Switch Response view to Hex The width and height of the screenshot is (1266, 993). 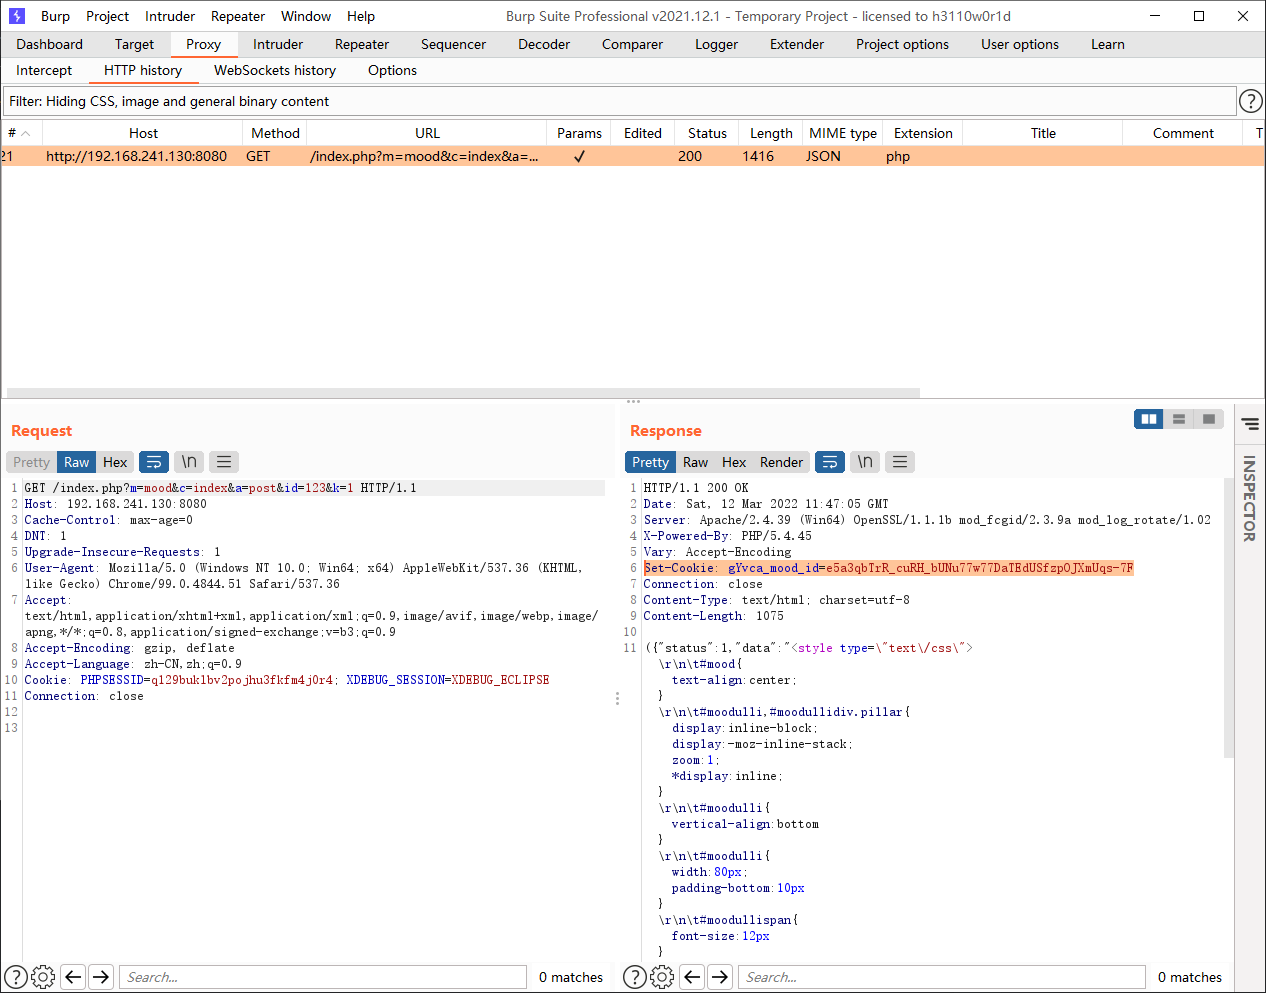click(x=734, y=462)
